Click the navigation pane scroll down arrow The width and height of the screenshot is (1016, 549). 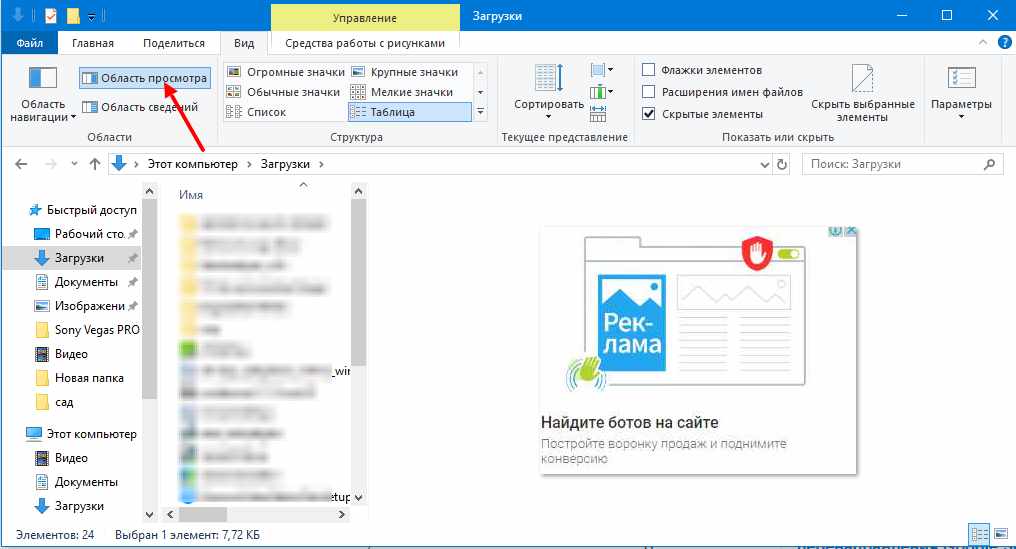tap(150, 515)
